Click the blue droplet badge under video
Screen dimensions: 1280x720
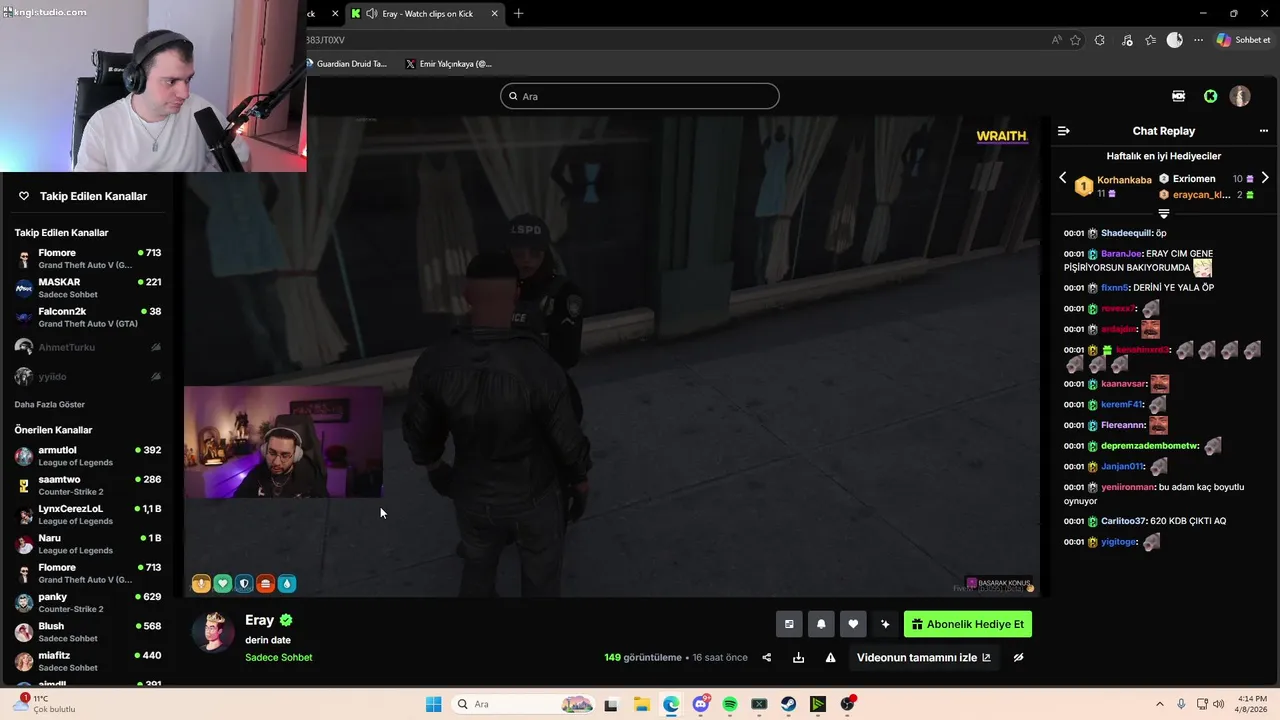click(287, 584)
